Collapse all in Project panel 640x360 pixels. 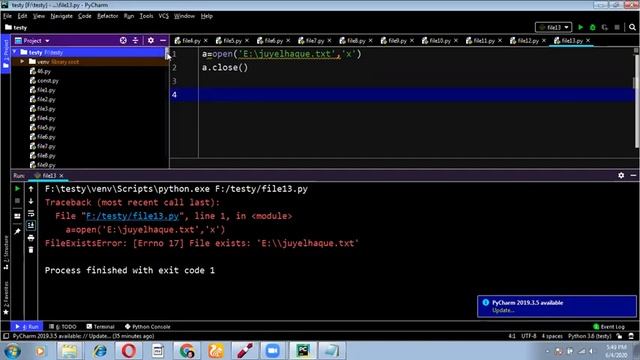coord(136,40)
